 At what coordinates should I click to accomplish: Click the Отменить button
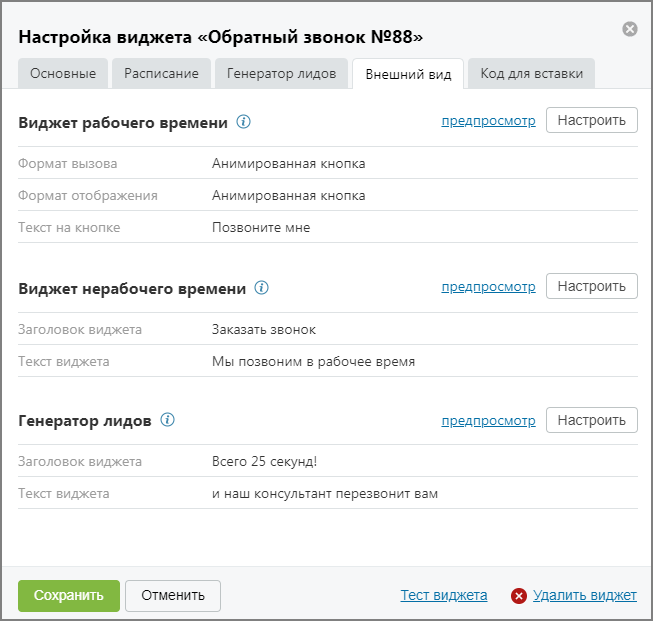(173, 596)
